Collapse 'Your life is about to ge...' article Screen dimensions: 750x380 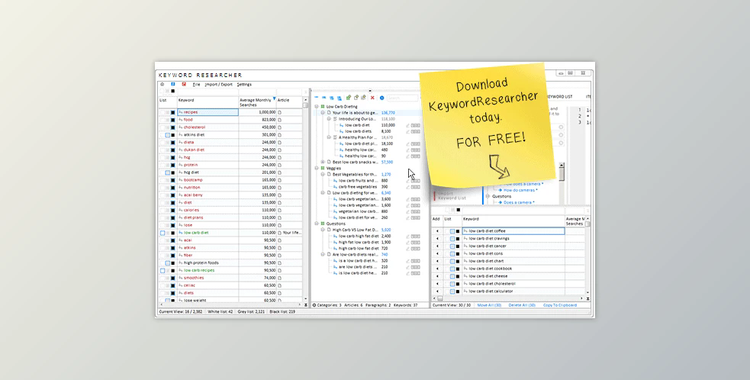(323, 113)
